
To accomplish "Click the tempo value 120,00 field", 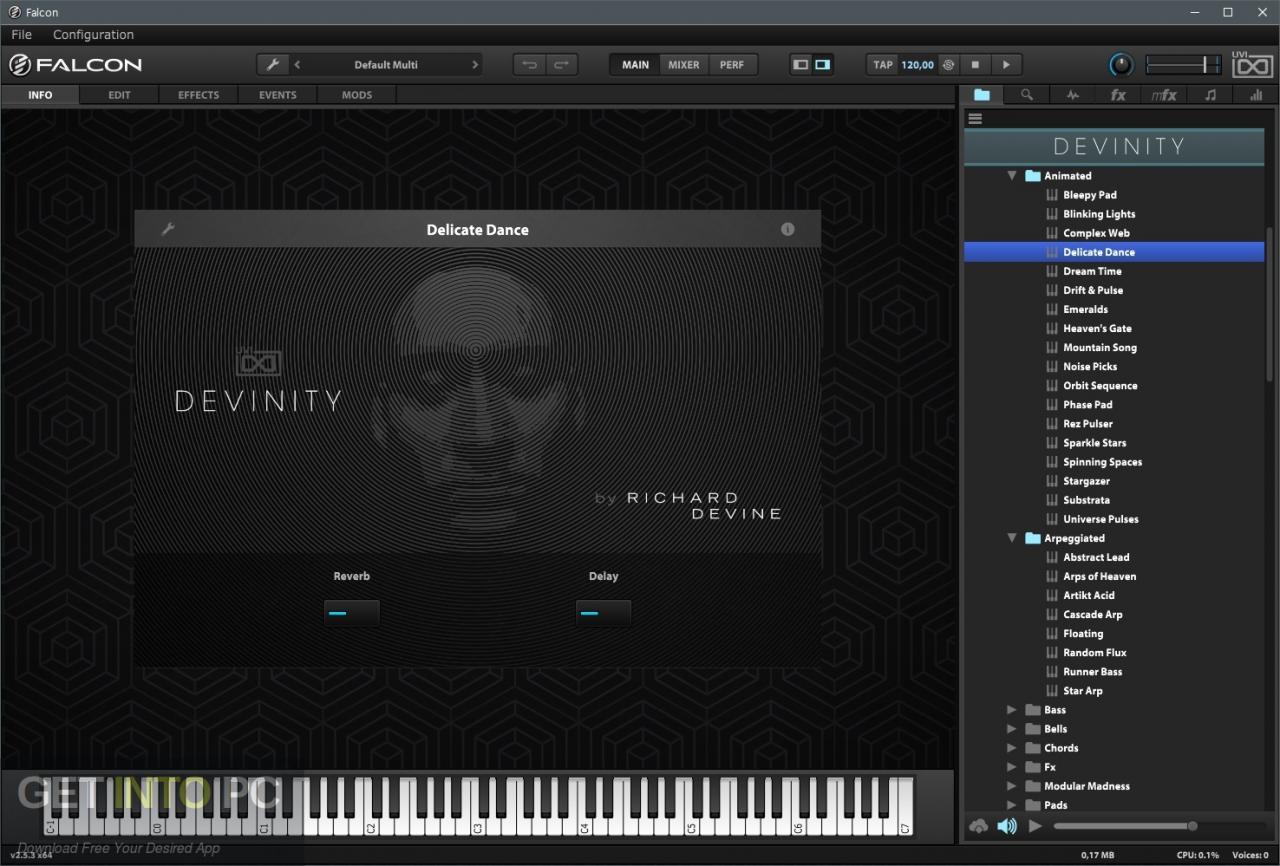I will [917, 65].
